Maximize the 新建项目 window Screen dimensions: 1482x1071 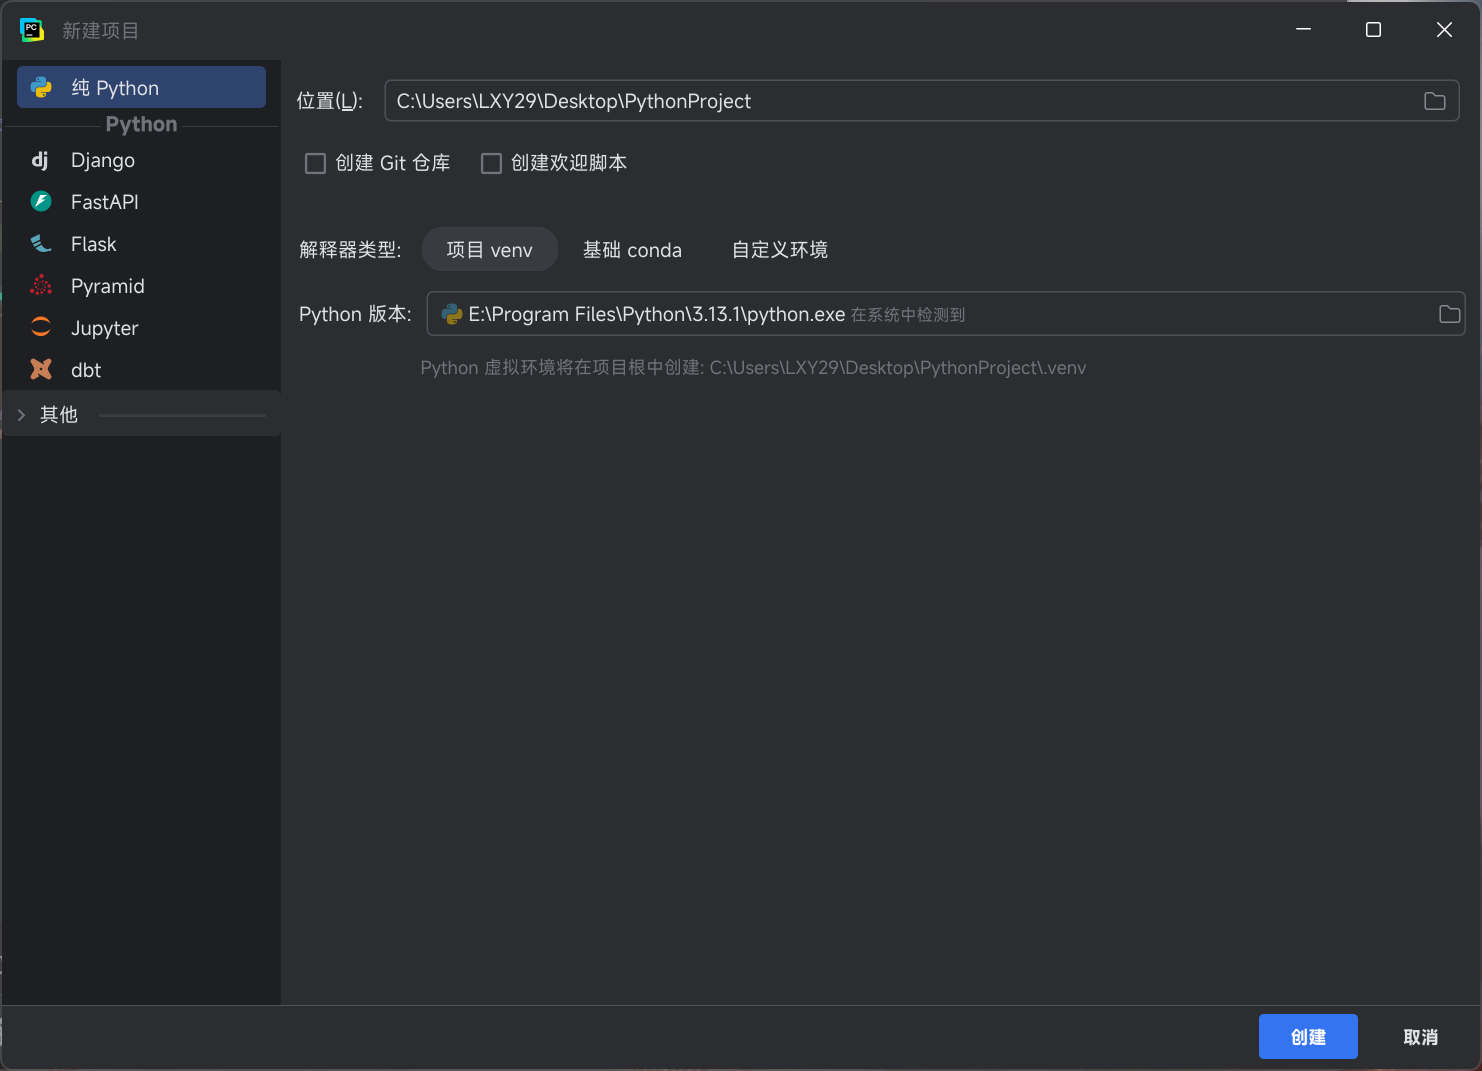tap(1373, 30)
